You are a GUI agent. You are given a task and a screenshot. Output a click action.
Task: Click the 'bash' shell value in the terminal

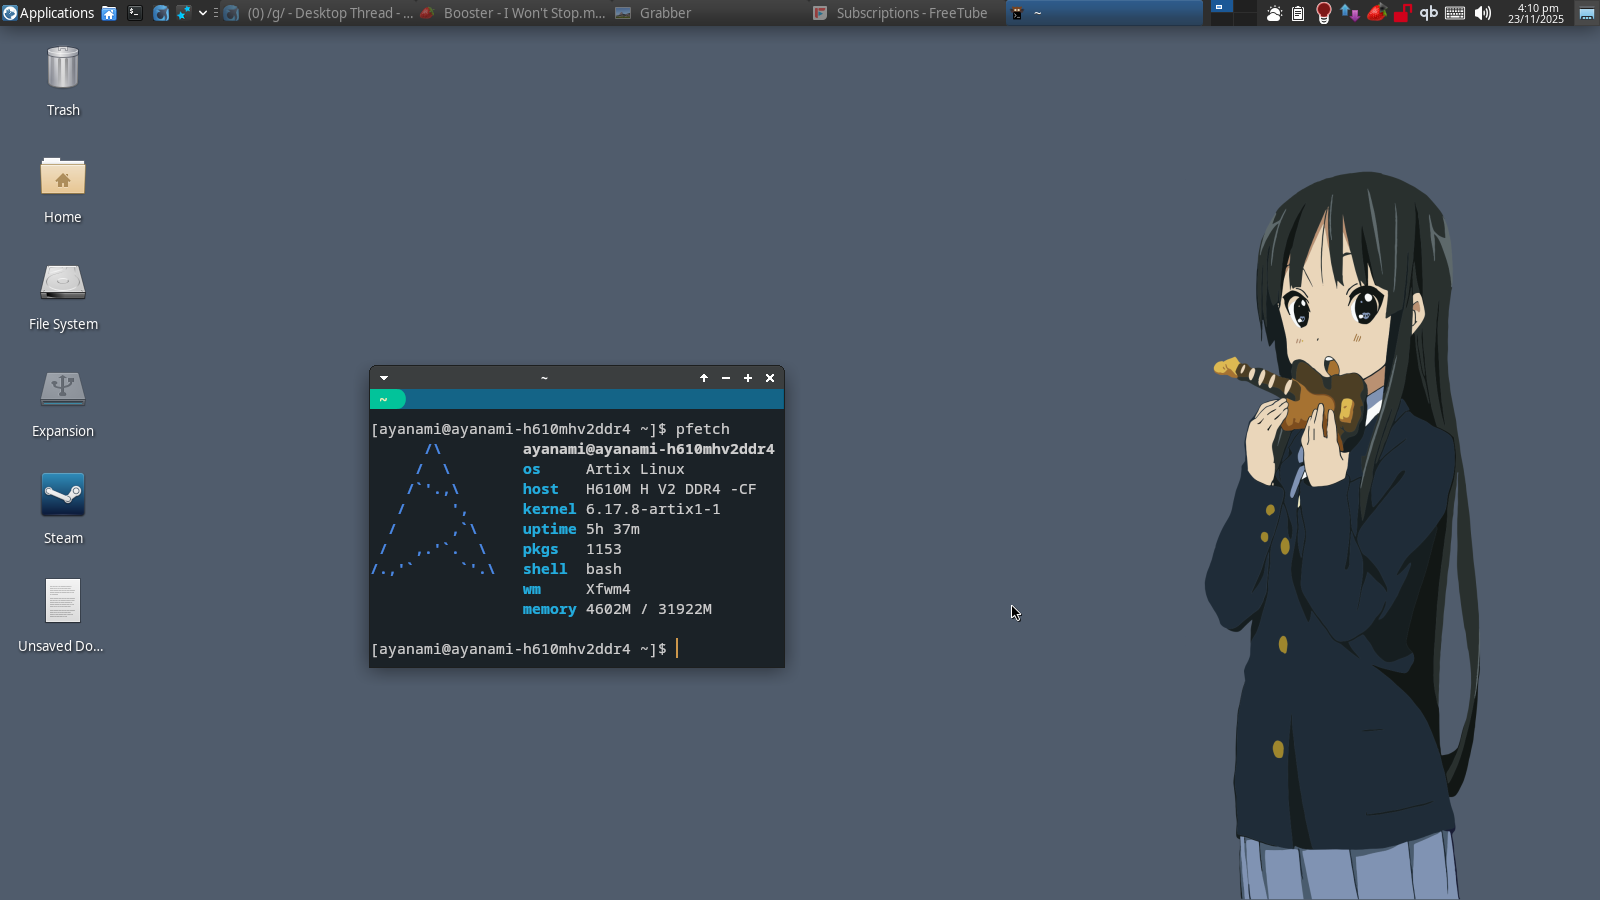604,569
